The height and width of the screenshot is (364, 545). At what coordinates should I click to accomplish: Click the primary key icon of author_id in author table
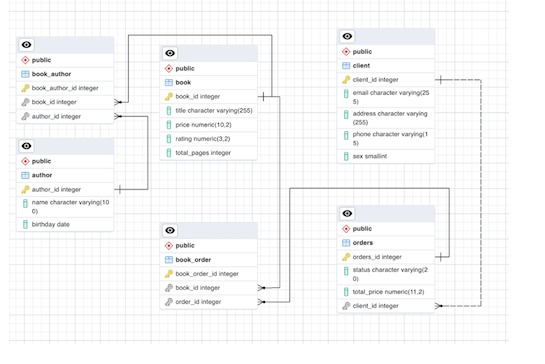pos(25,189)
